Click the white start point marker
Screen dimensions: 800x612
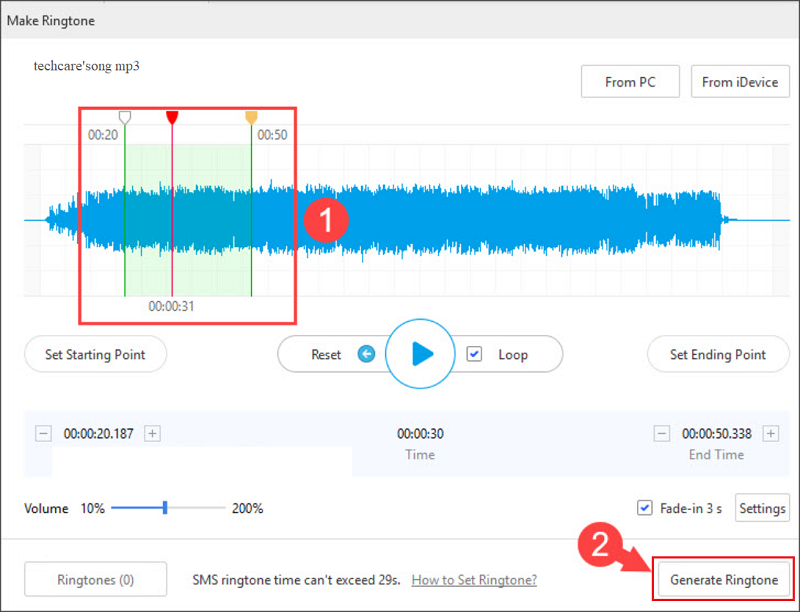coord(124,118)
